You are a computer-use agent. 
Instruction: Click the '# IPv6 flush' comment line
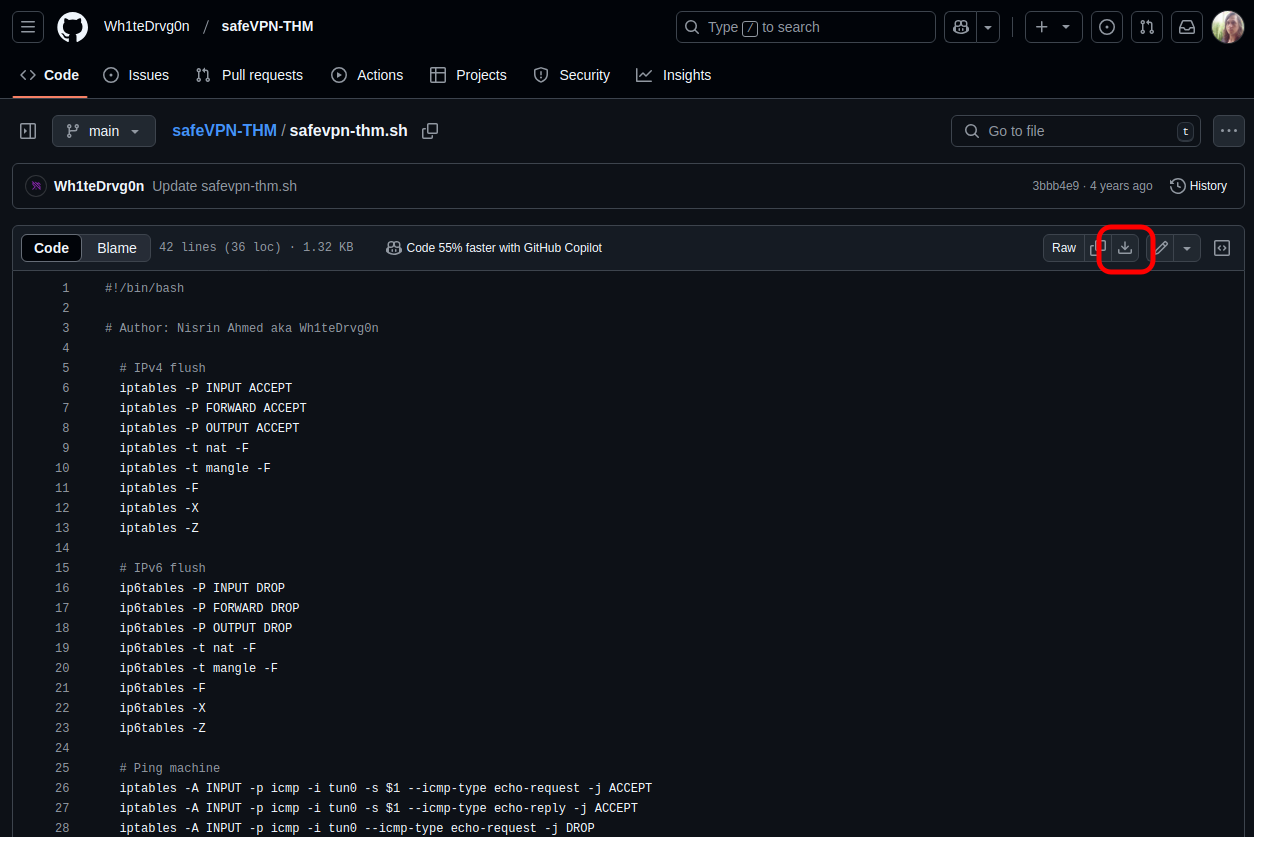(x=163, y=568)
